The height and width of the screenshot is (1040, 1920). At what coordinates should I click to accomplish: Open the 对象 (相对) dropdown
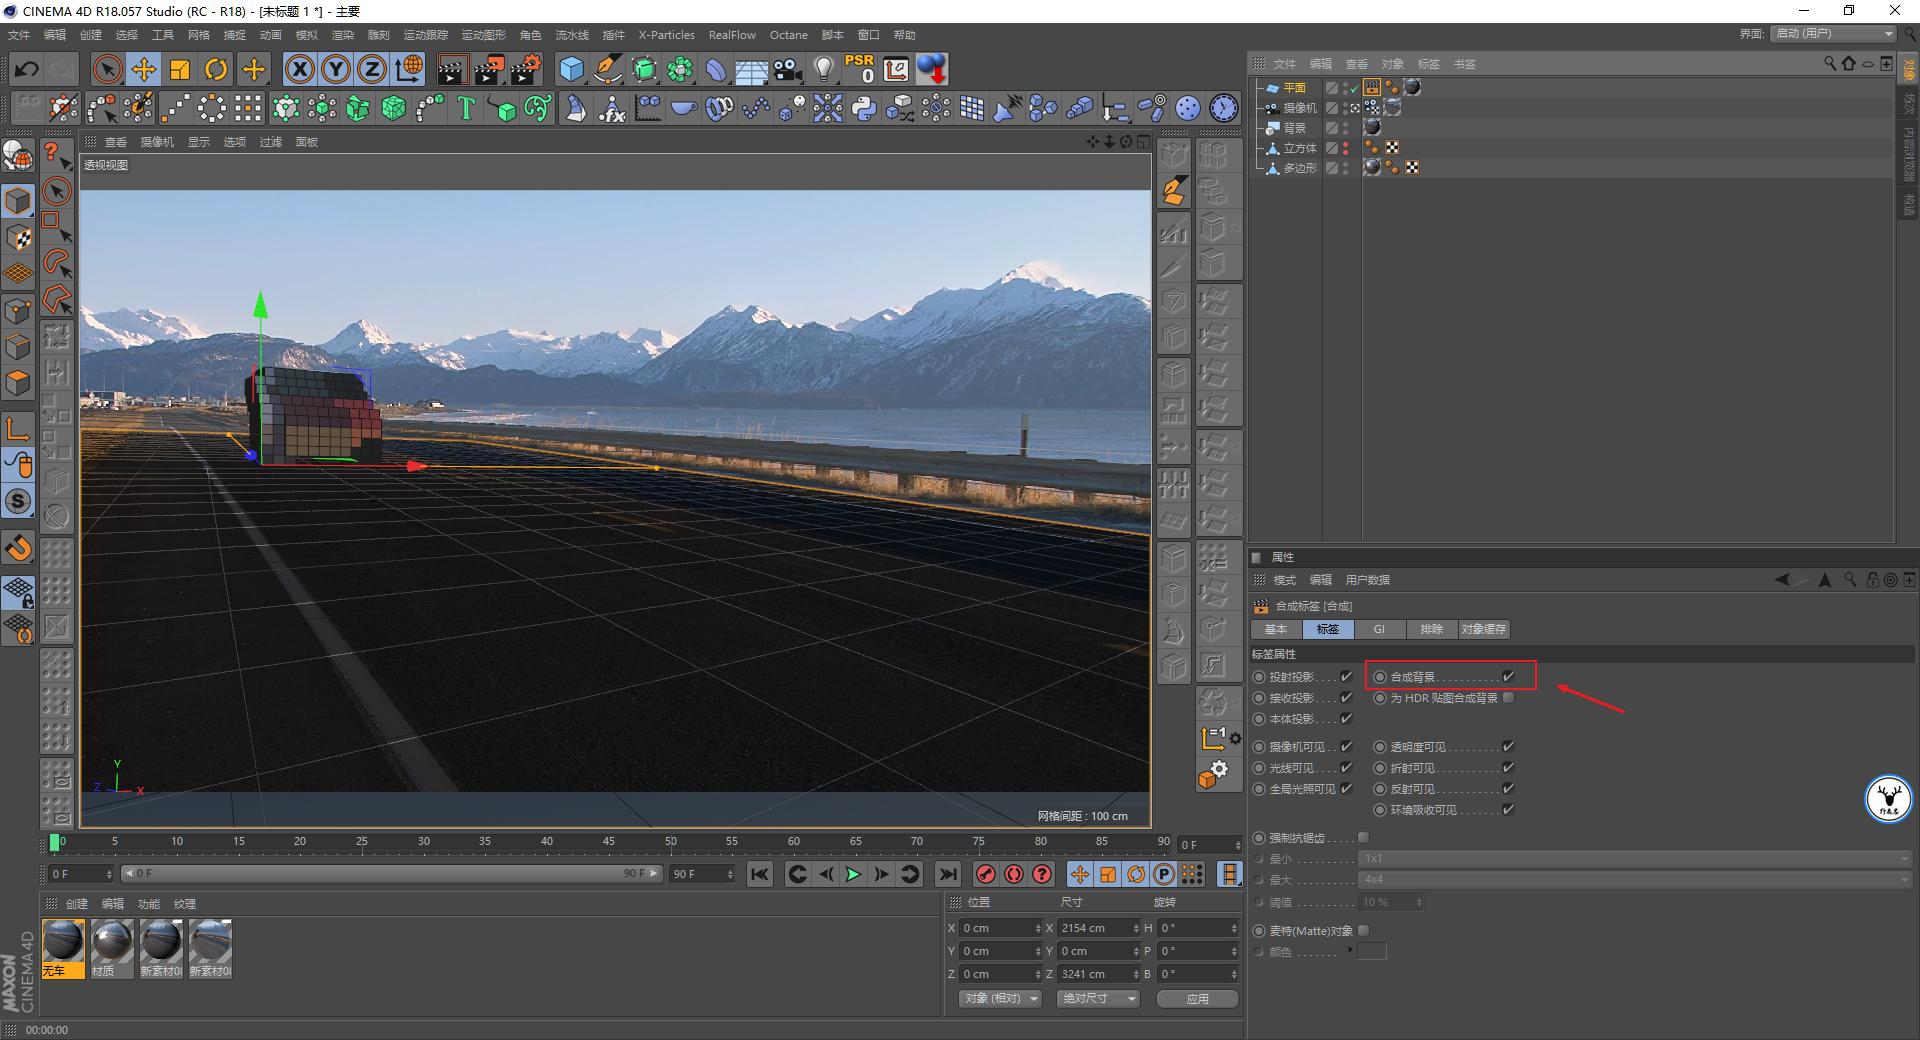(1000, 999)
